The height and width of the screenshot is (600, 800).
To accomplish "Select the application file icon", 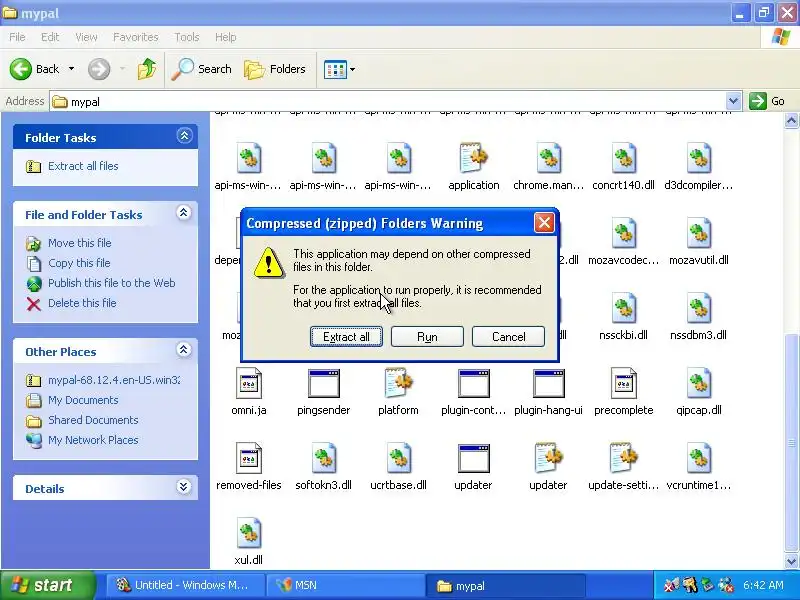I will coord(473,158).
